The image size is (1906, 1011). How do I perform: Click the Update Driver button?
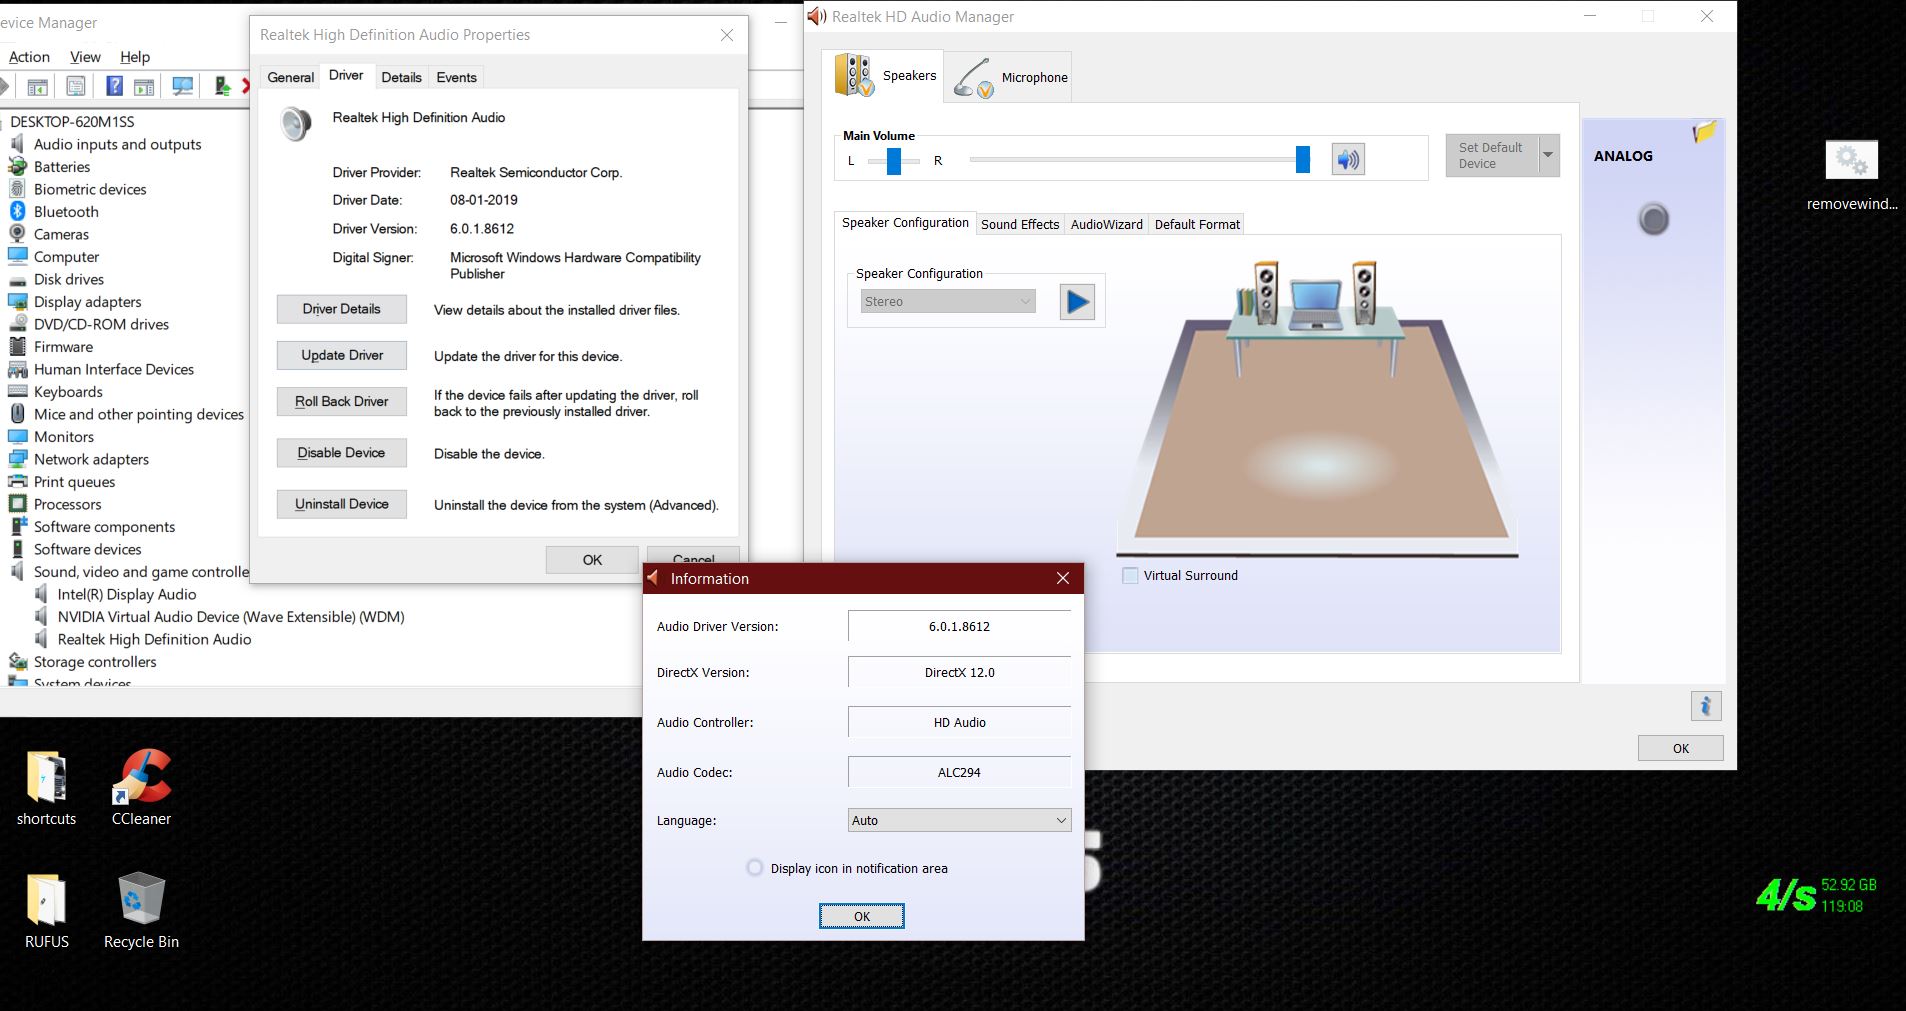click(342, 355)
